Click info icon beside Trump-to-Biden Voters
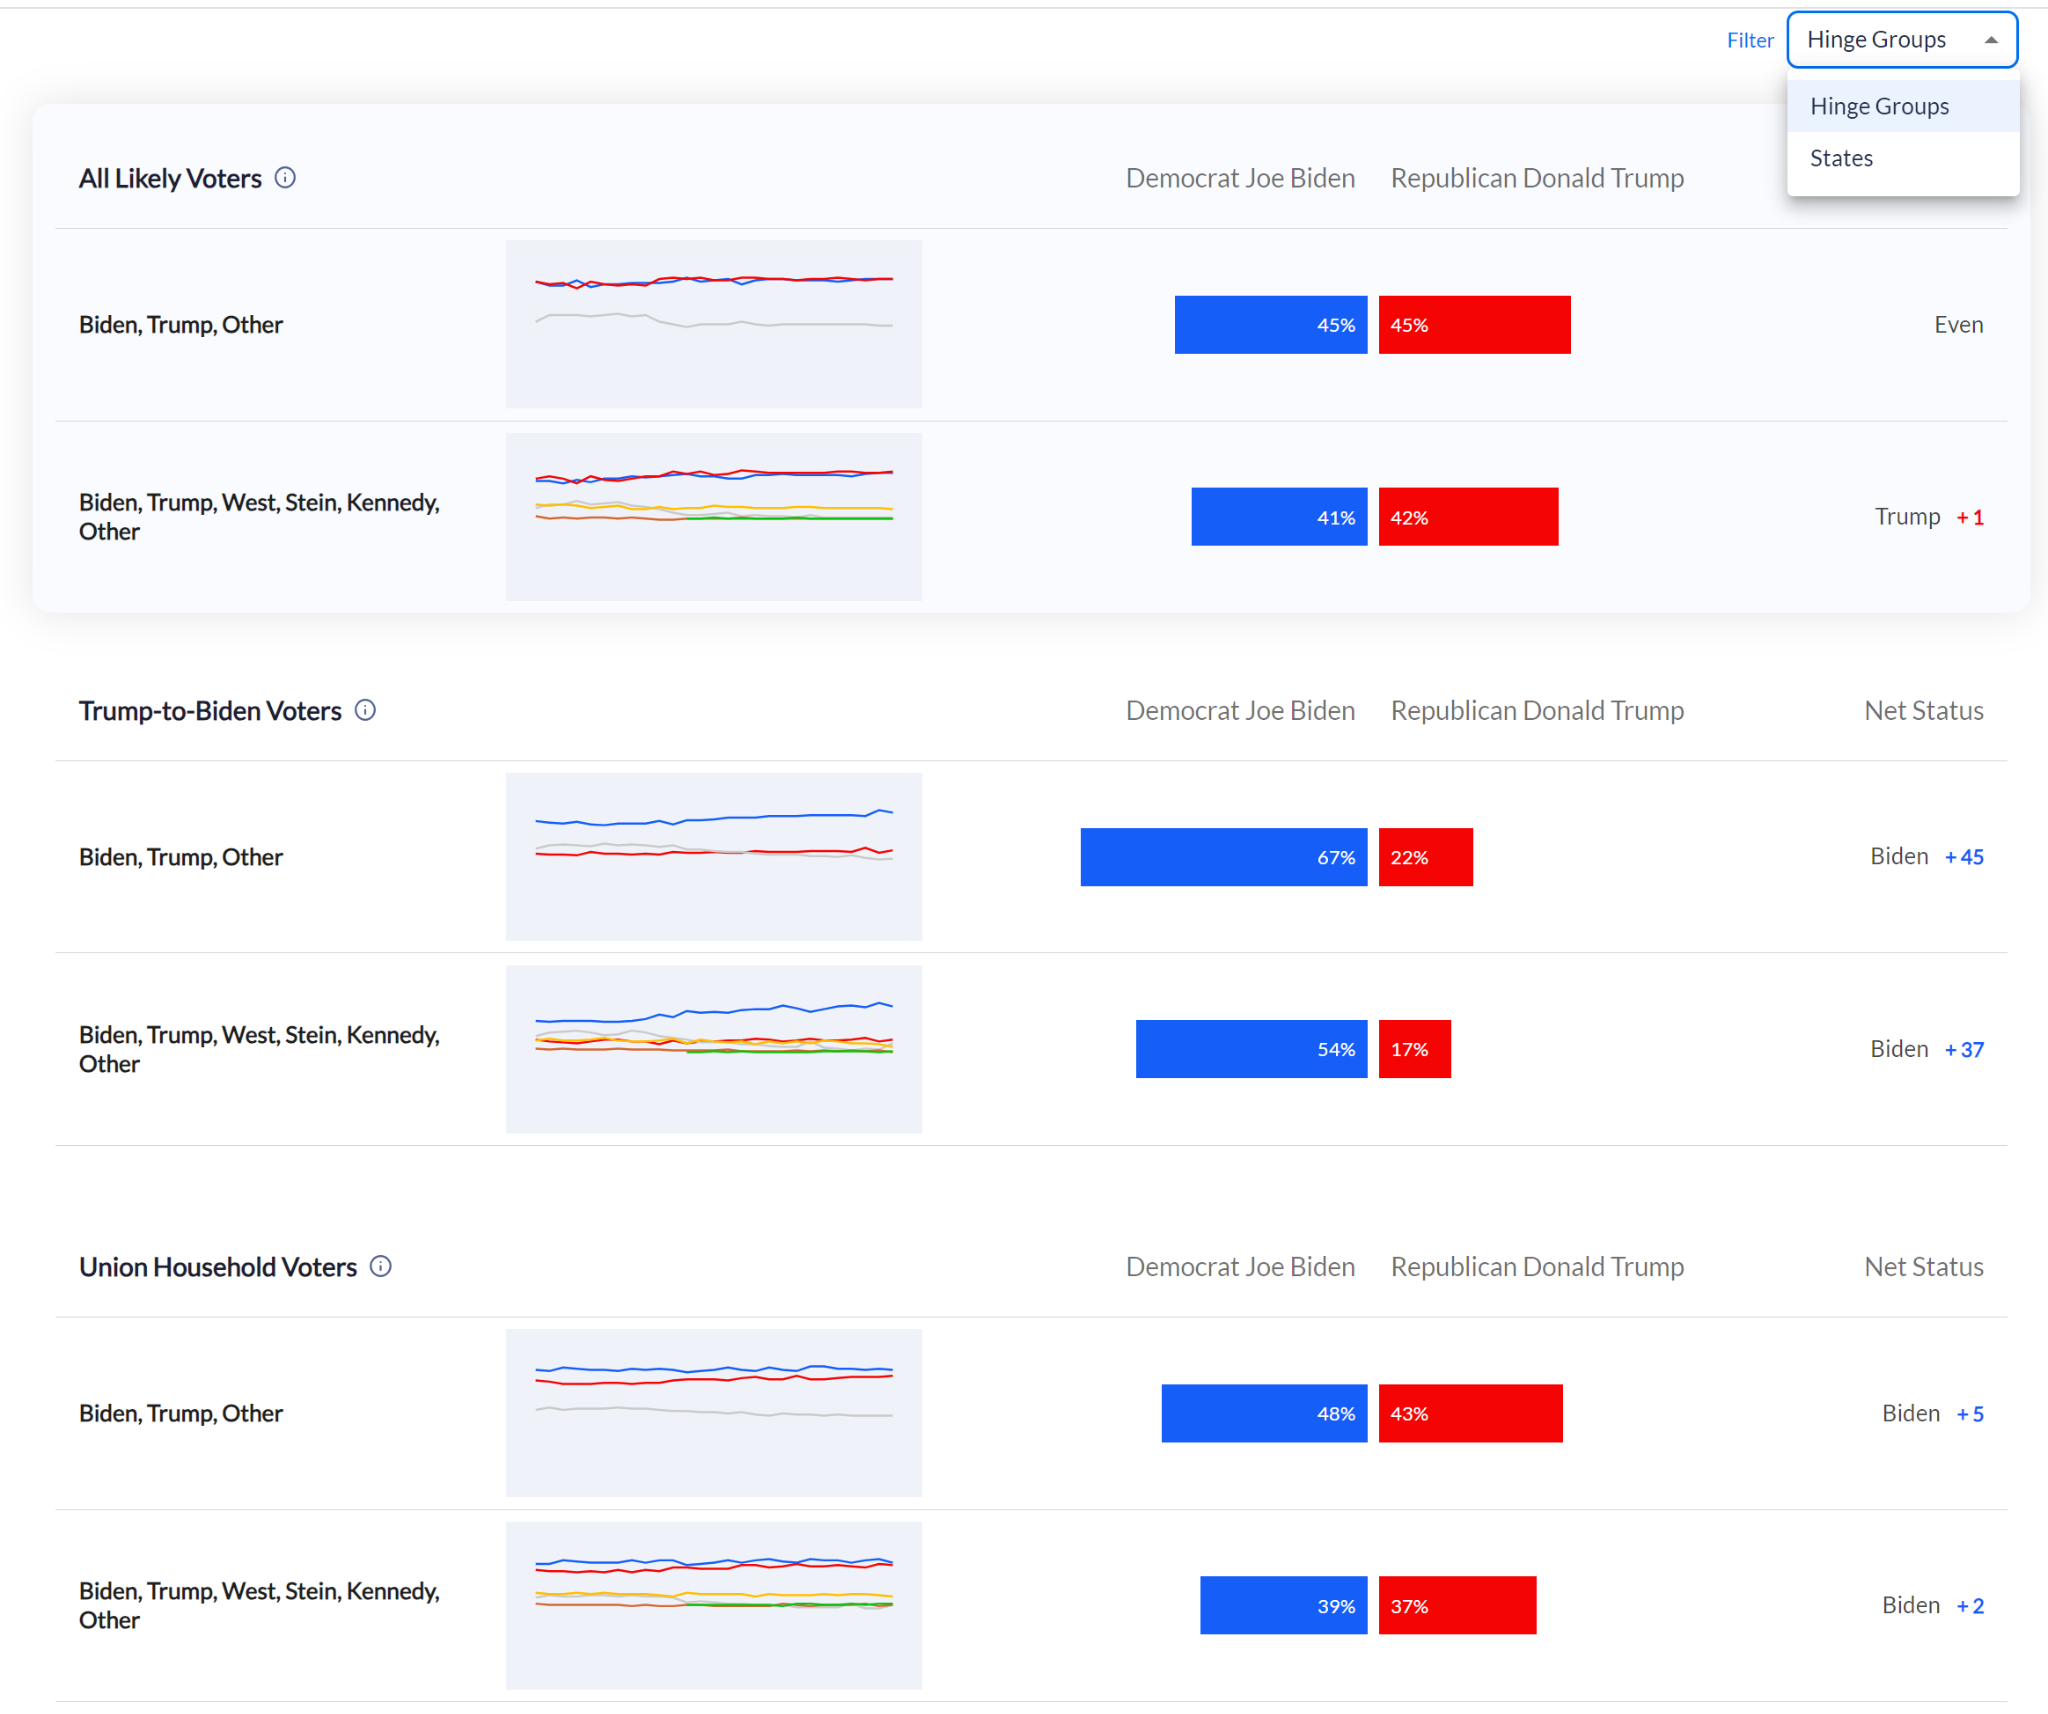This screenshot has height=1714, width=2048. [x=366, y=710]
